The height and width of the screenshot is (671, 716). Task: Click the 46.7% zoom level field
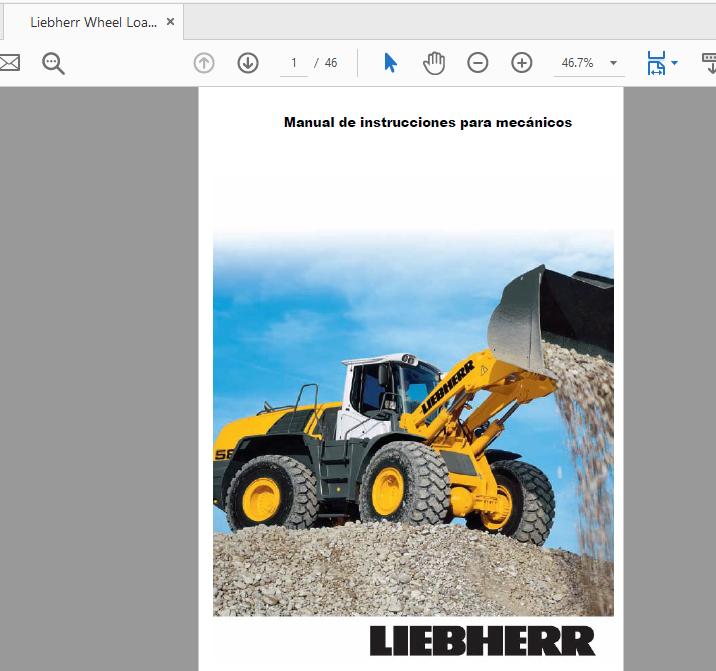pos(578,63)
